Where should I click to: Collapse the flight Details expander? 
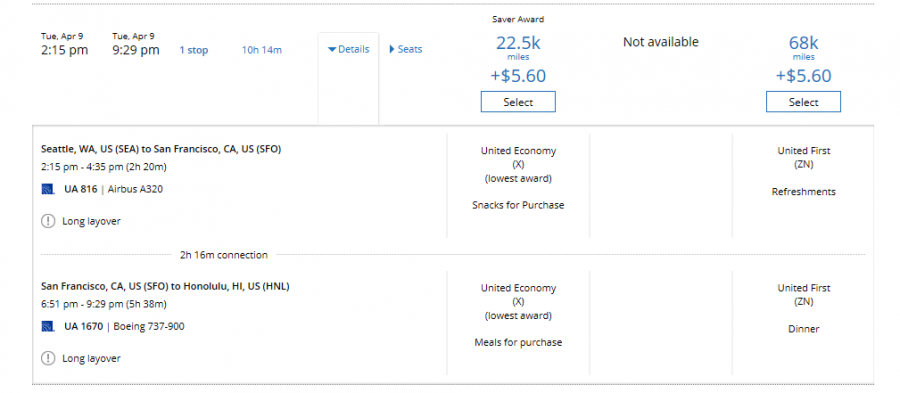coord(348,49)
